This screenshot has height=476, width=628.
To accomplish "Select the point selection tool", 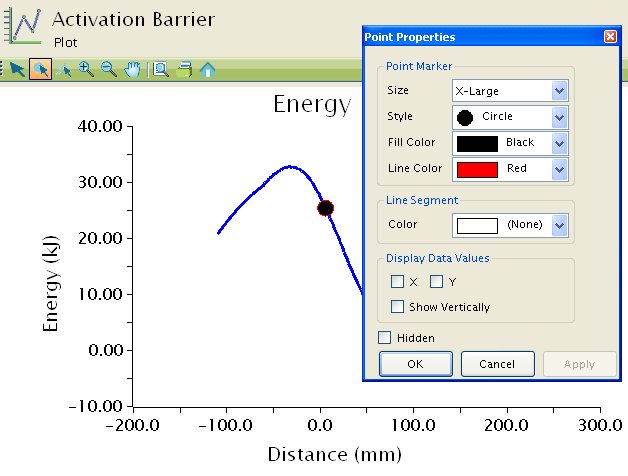I will tap(40, 69).
